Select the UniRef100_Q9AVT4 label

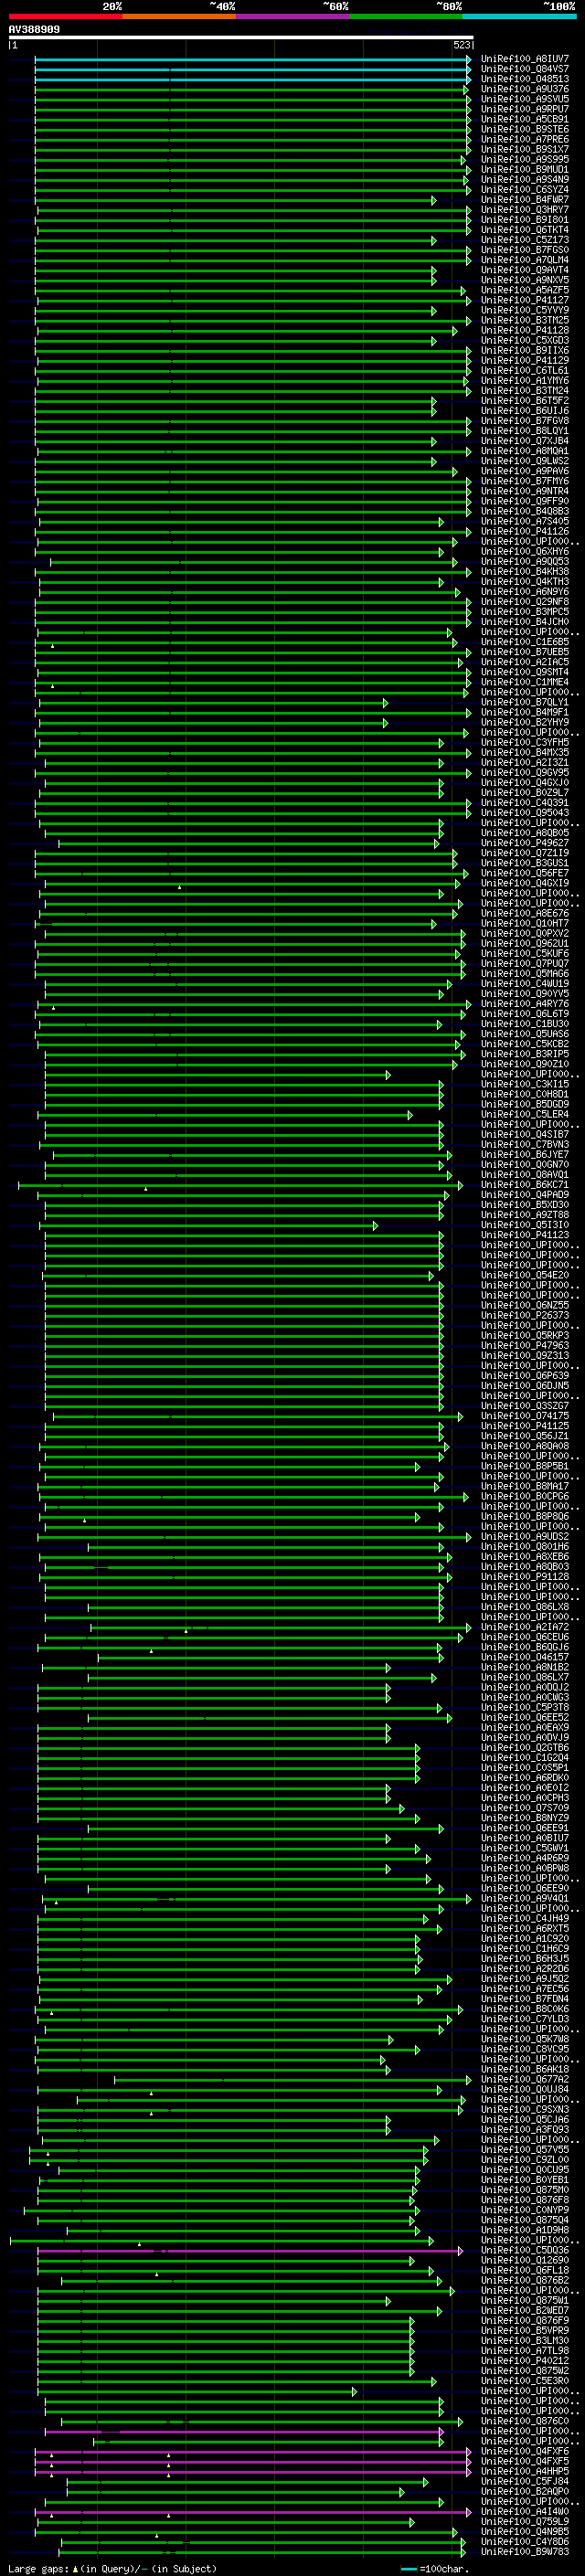(525, 270)
